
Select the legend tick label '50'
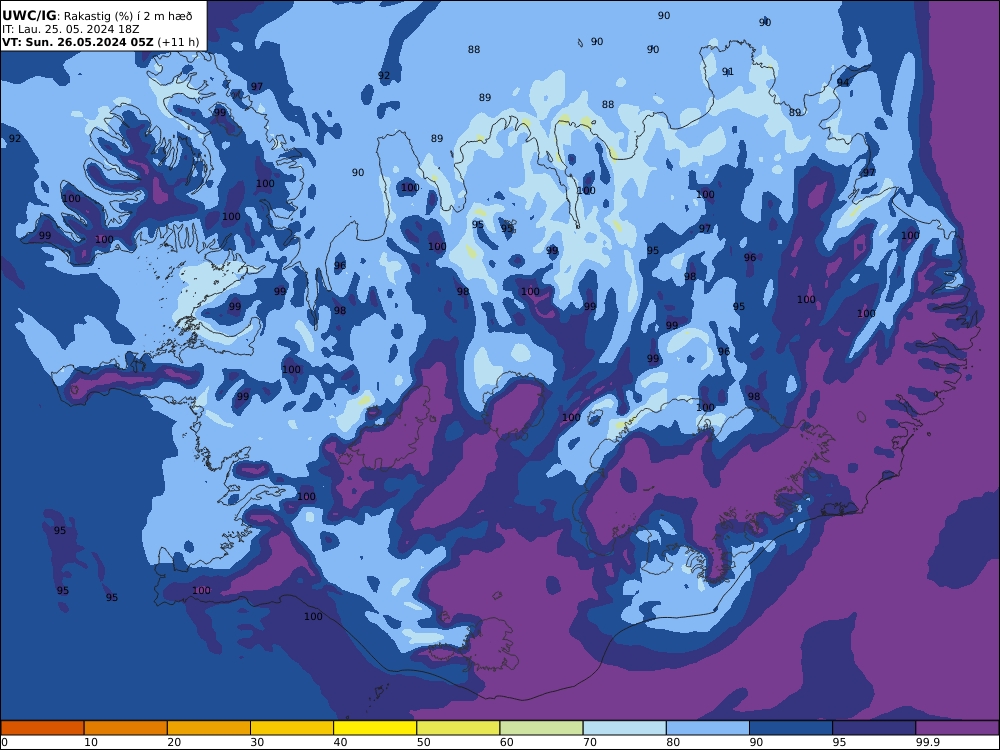[423, 742]
